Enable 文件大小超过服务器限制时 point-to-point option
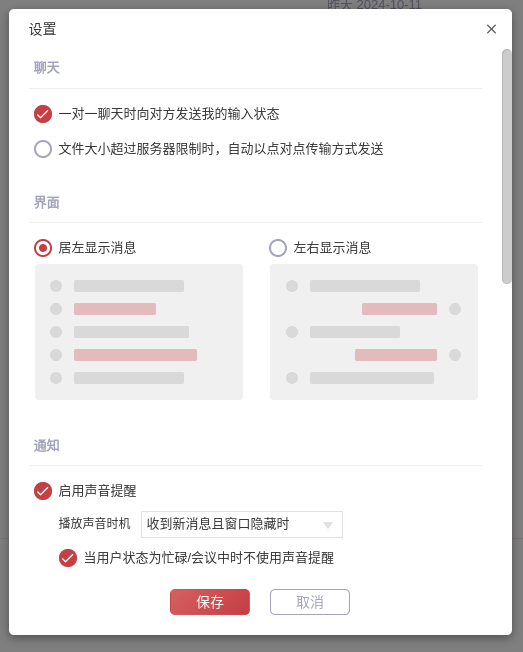 pyautogui.click(x=43, y=149)
